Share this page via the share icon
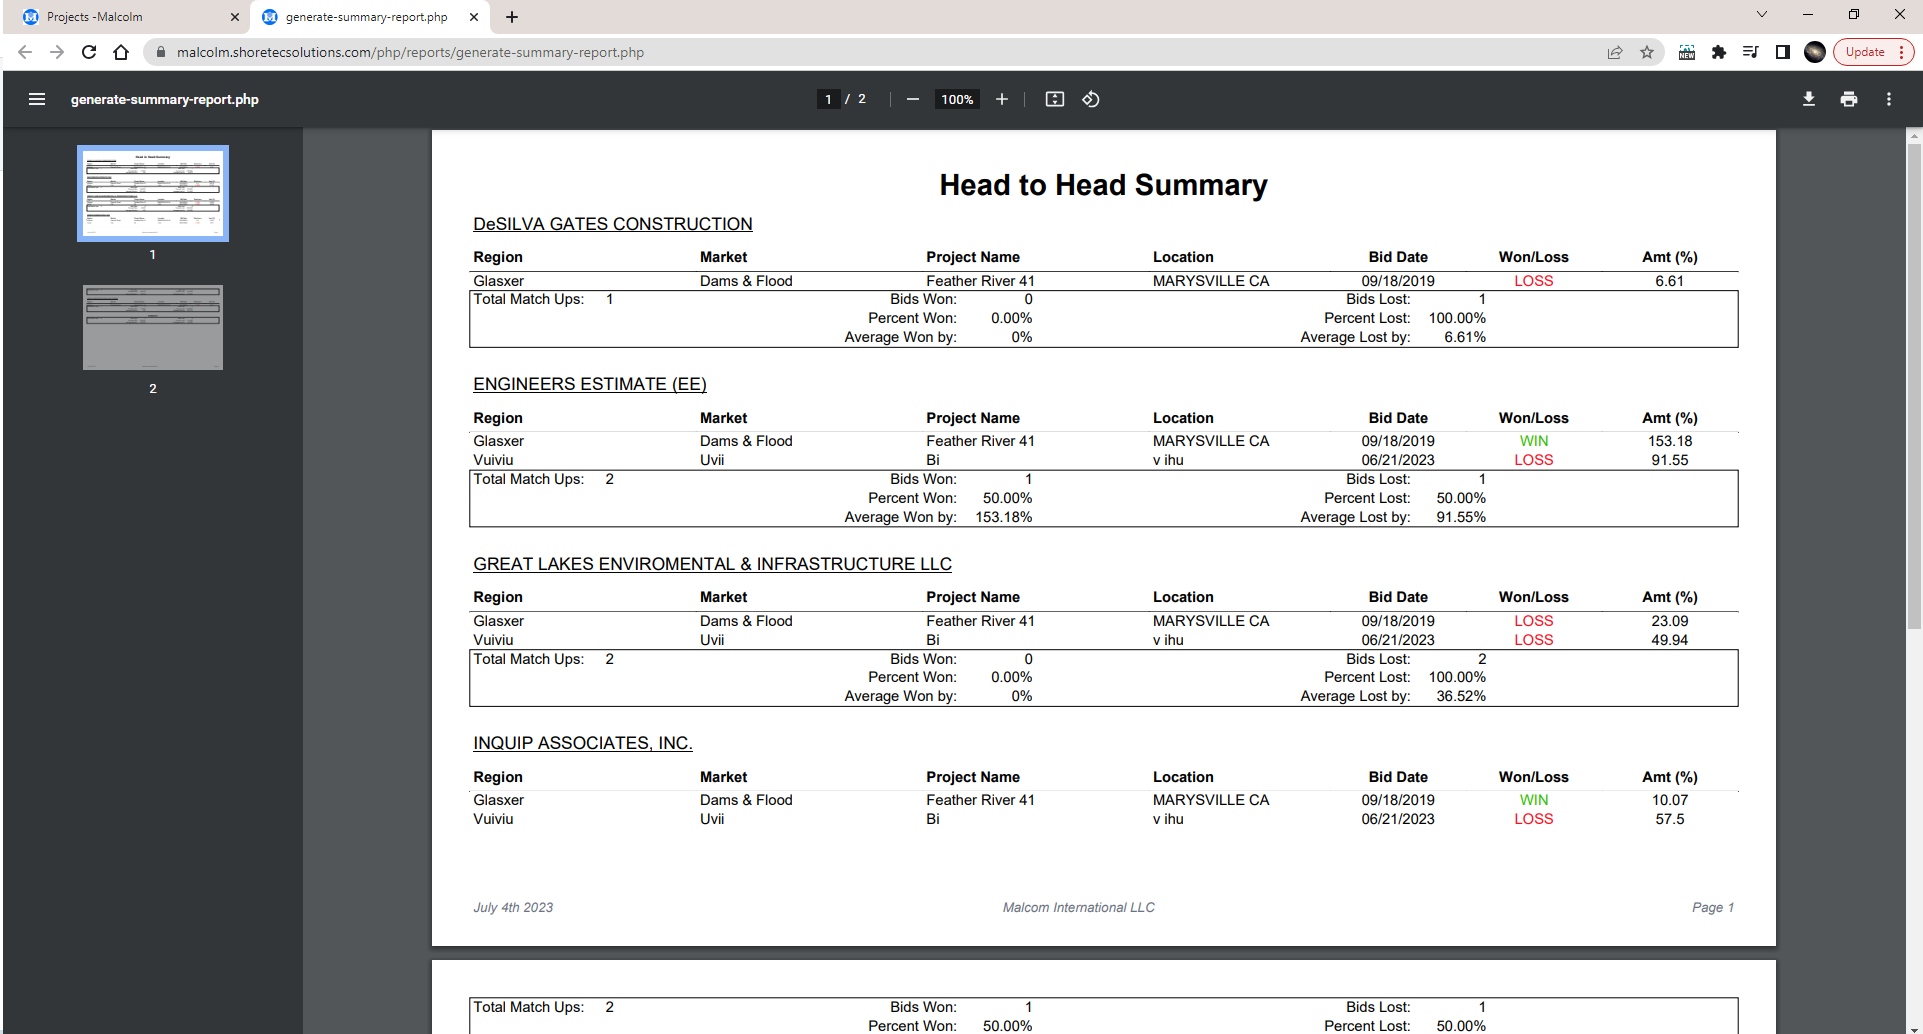Image resolution: width=1923 pixels, height=1034 pixels. [1614, 52]
